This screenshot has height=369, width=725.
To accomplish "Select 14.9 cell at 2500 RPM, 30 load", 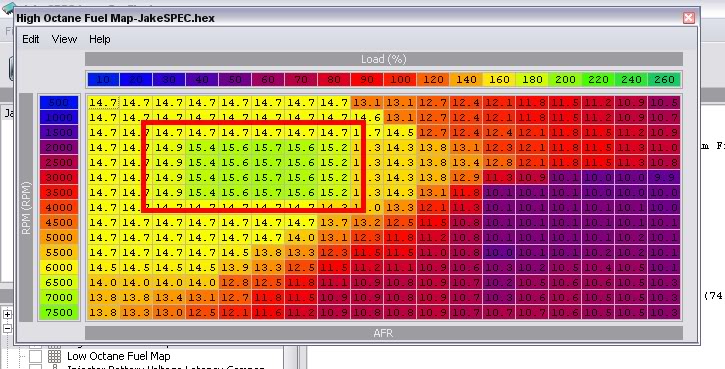I will click(x=169, y=162).
